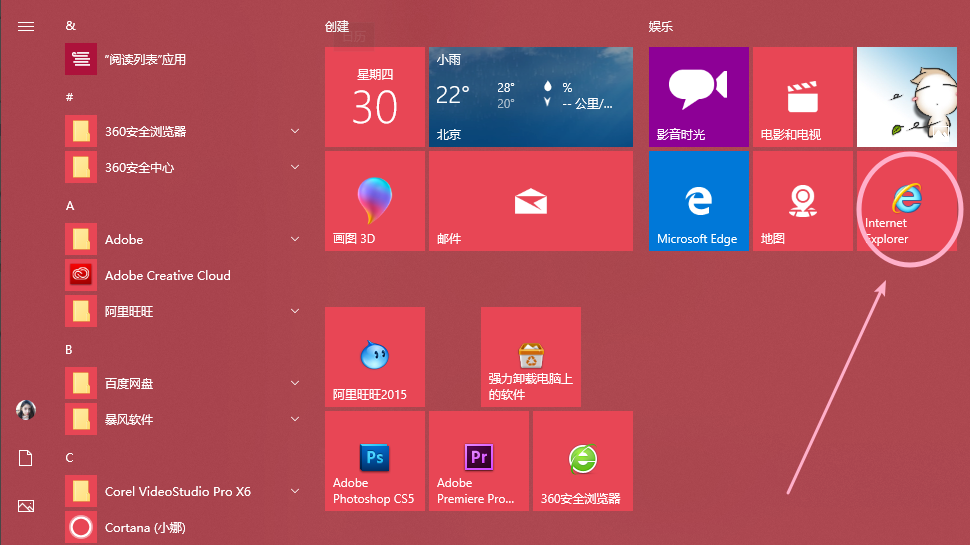Expand the 360安全中心 folder chevron
The height and width of the screenshot is (545, 970).
point(295,167)
